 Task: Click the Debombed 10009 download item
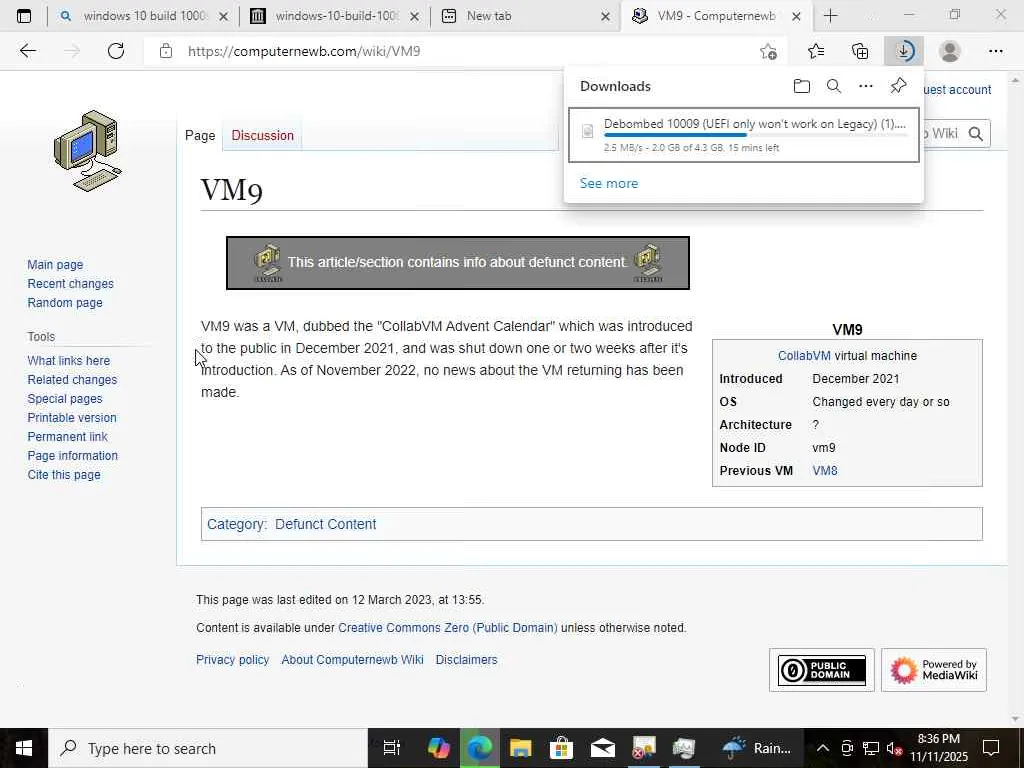(x=744, y=135)
